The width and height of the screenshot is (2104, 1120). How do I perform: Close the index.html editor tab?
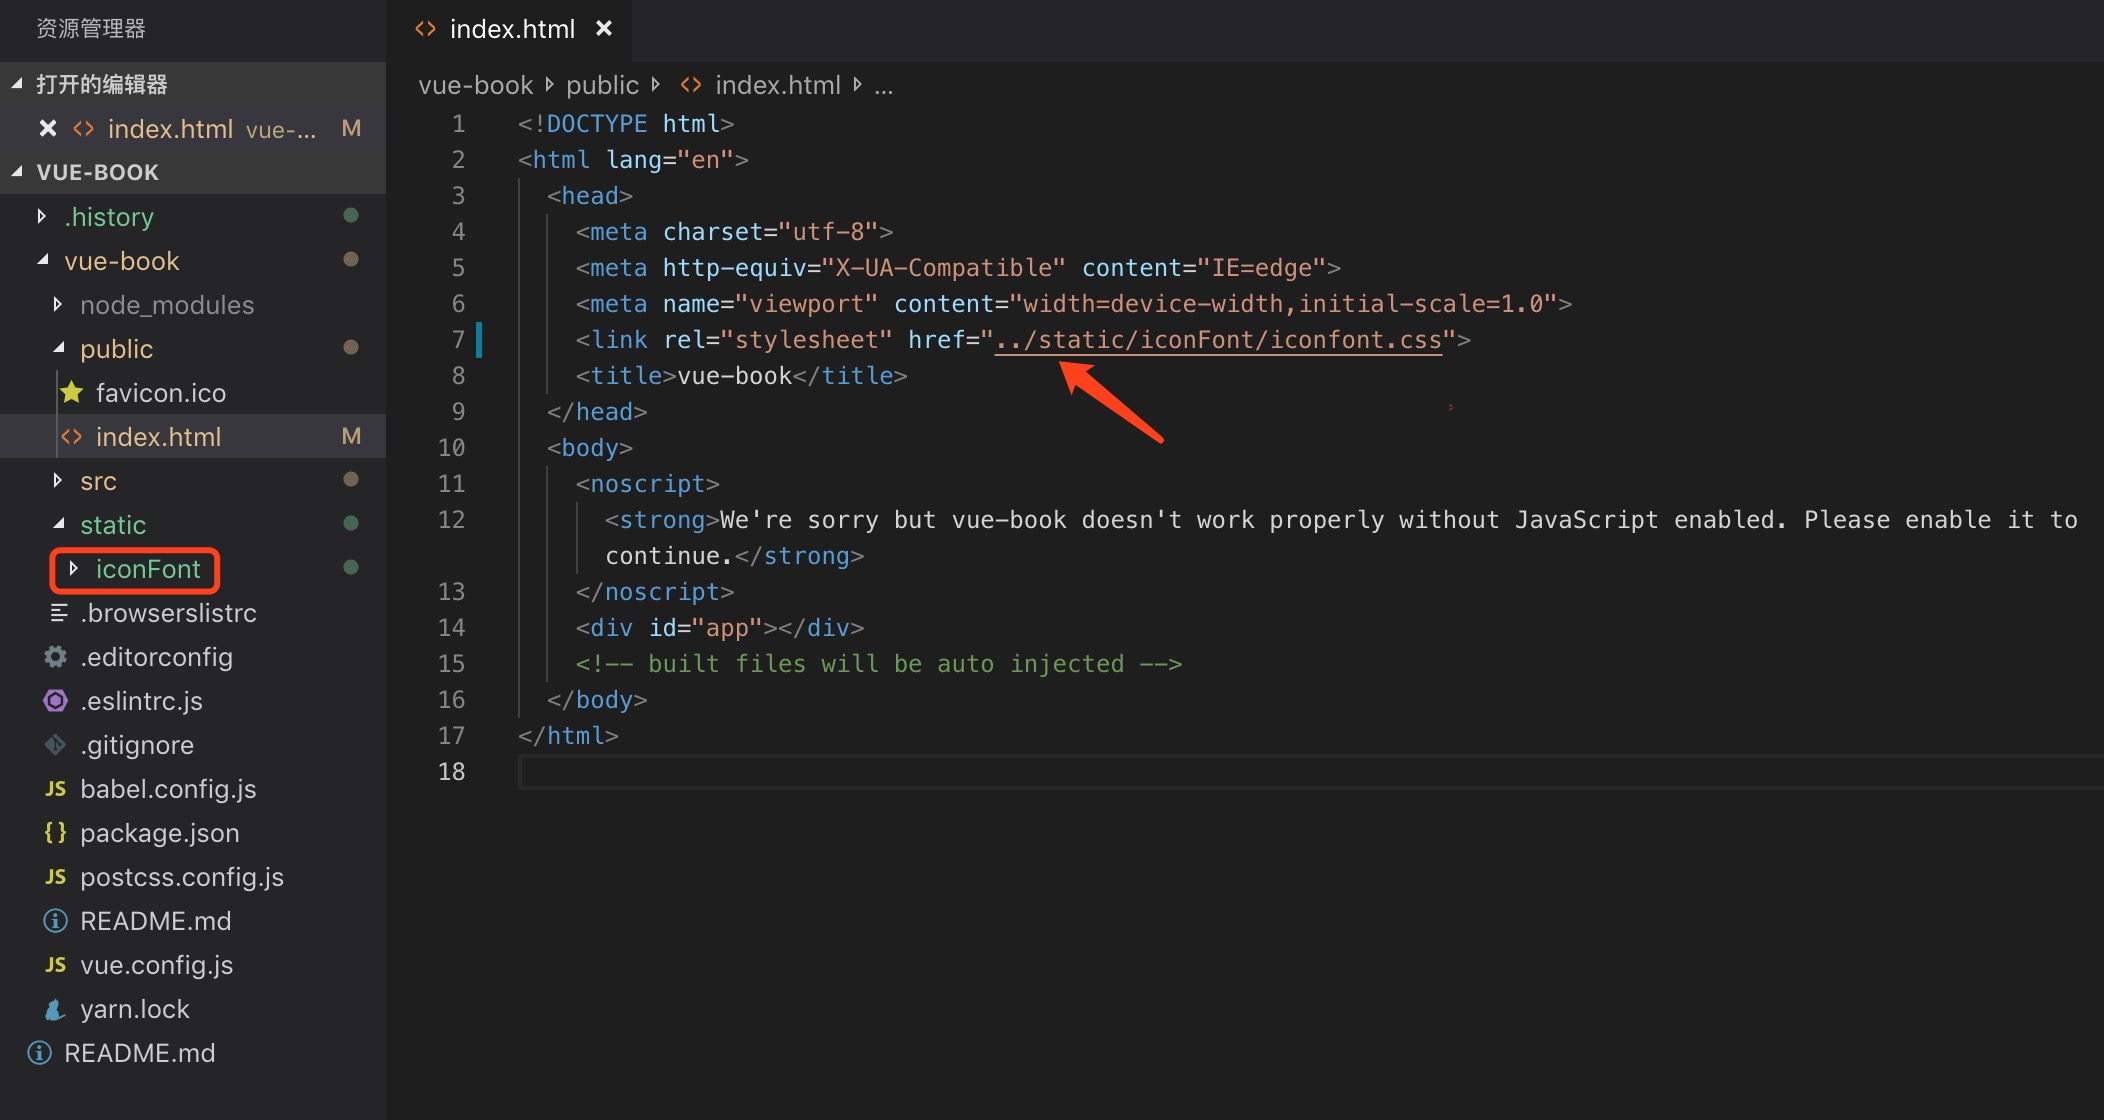pos(604,29)
